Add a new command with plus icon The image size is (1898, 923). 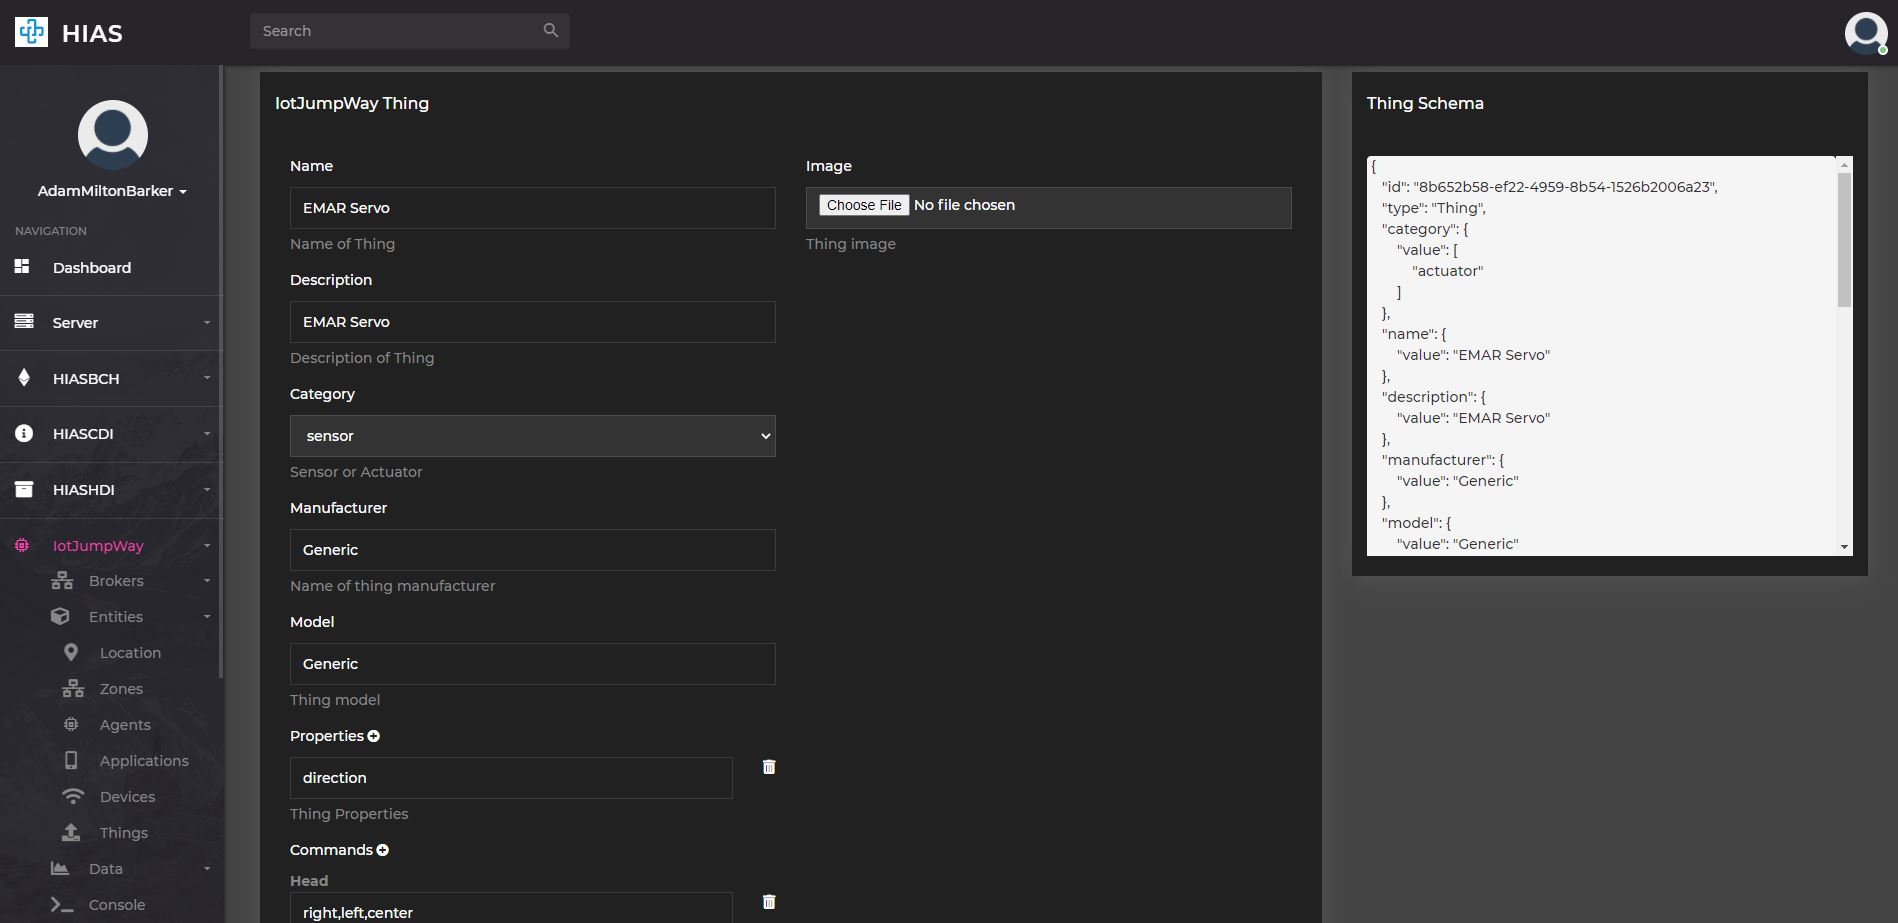coord(382,850)
